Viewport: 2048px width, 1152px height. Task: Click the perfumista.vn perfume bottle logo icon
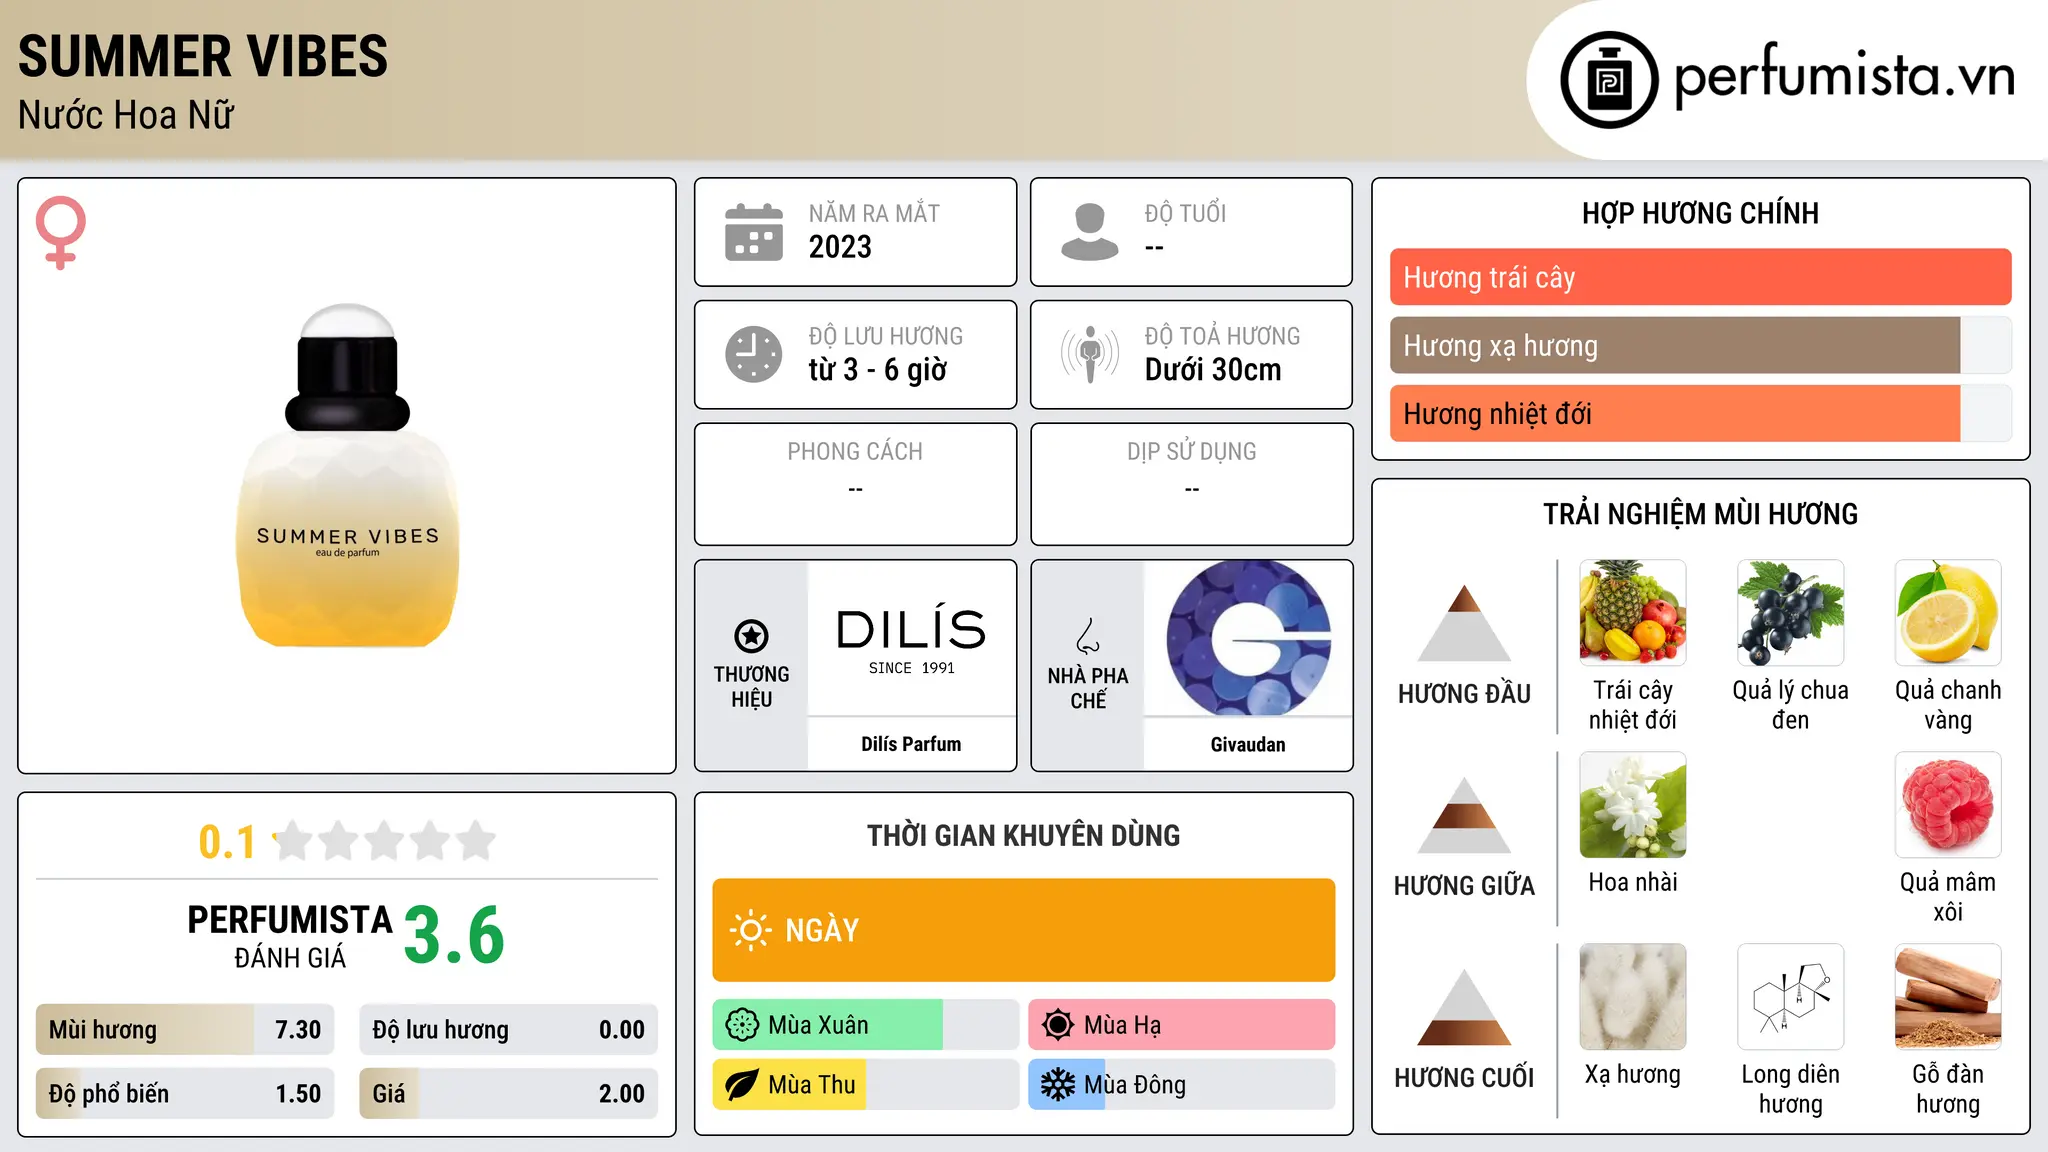coord(1609,80)
